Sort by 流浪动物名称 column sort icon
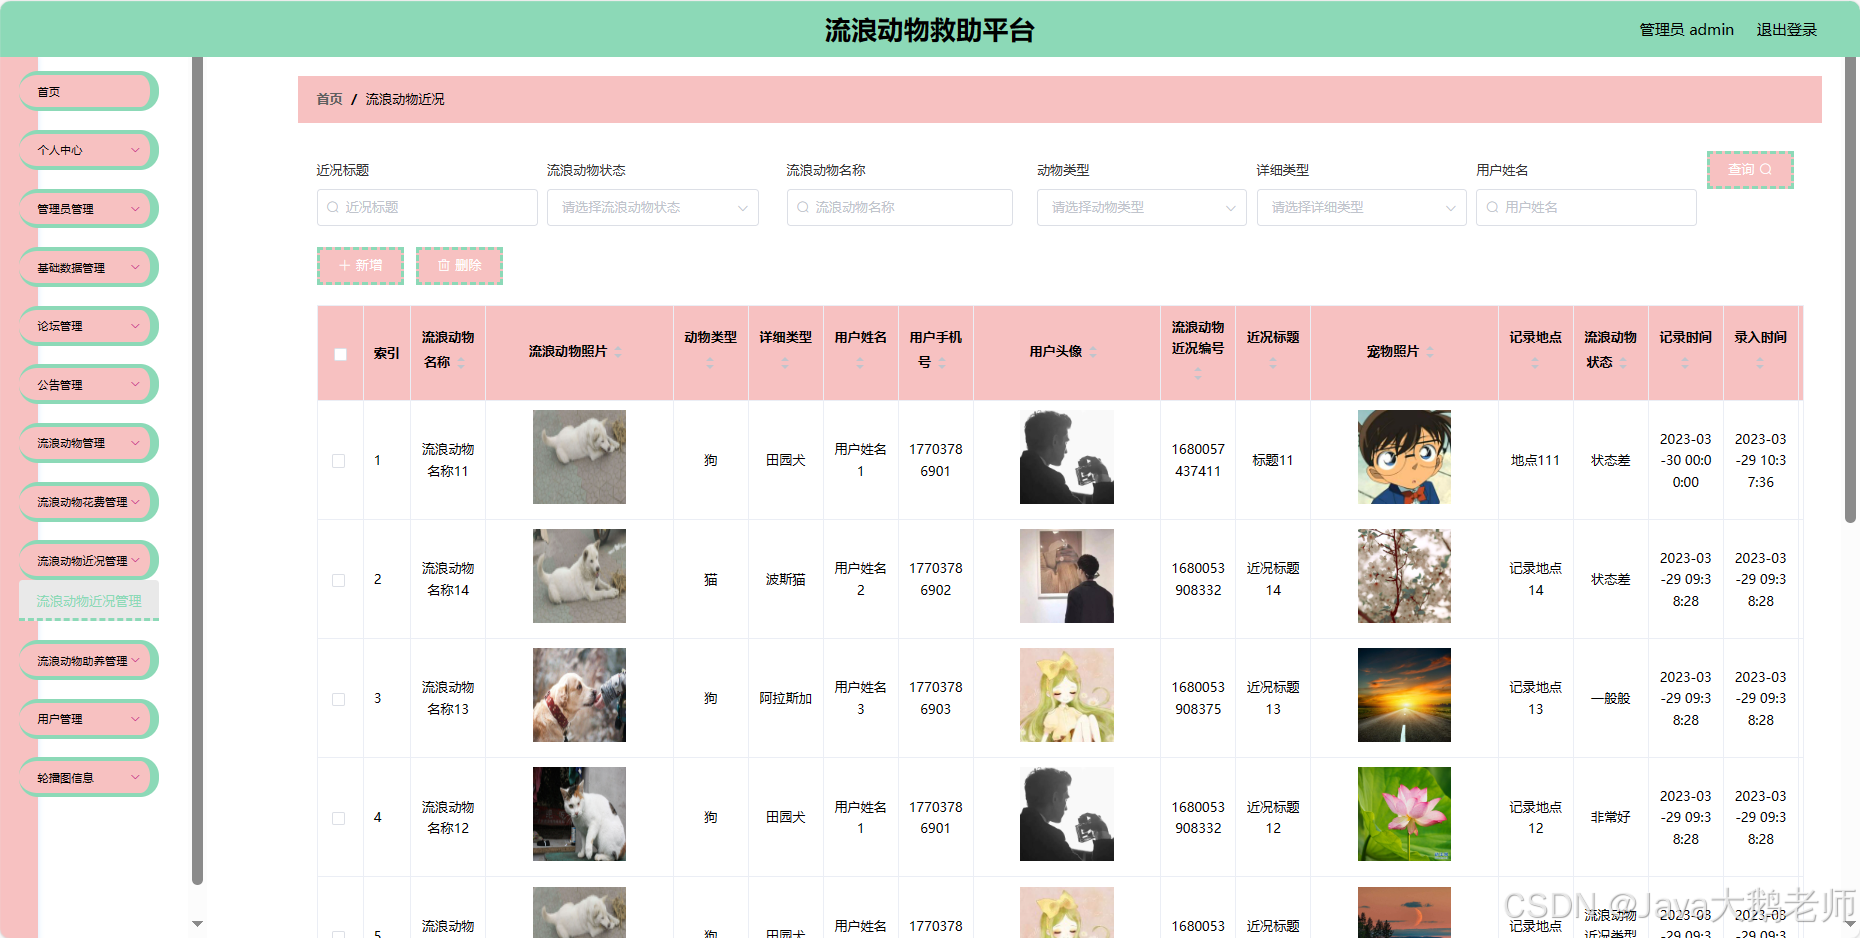This screenshot has width=1860, height=938. coord(461,363)
